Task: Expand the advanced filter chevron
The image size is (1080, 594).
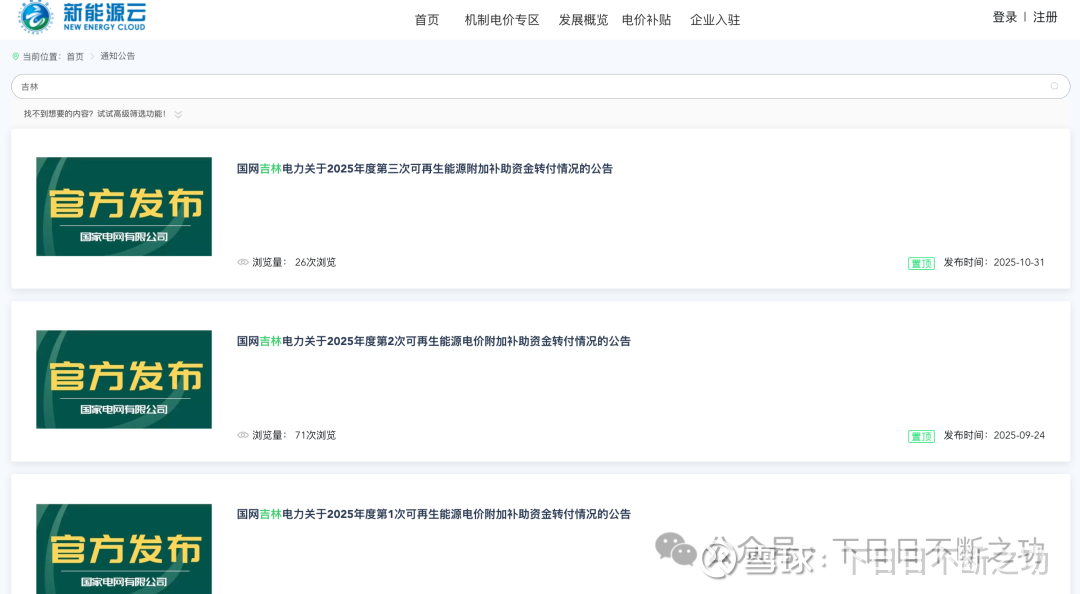Action: 178,114
